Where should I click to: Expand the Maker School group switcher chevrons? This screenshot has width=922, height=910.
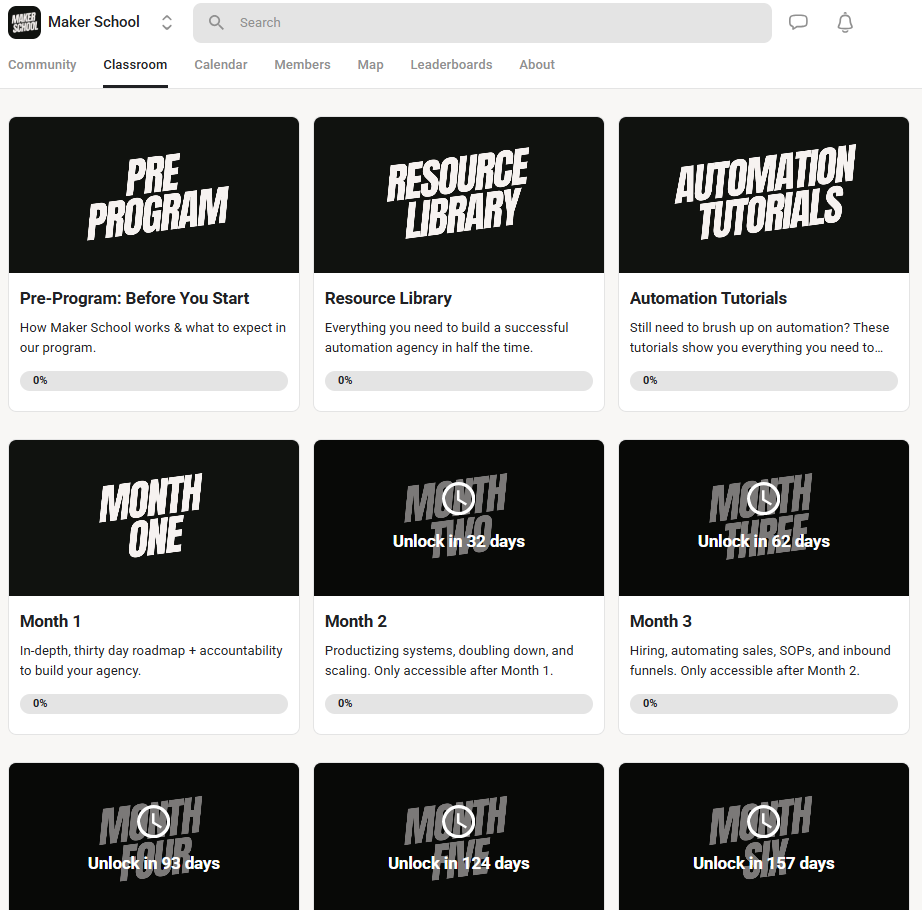(167, 22)
